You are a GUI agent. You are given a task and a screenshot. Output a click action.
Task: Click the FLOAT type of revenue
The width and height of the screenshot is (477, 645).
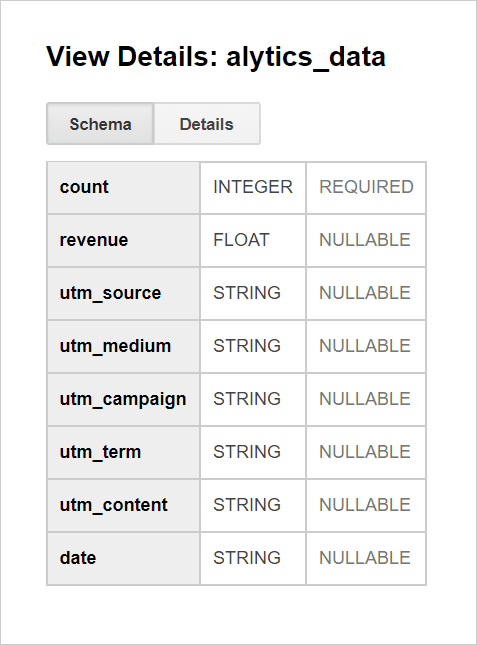point(241,240)
